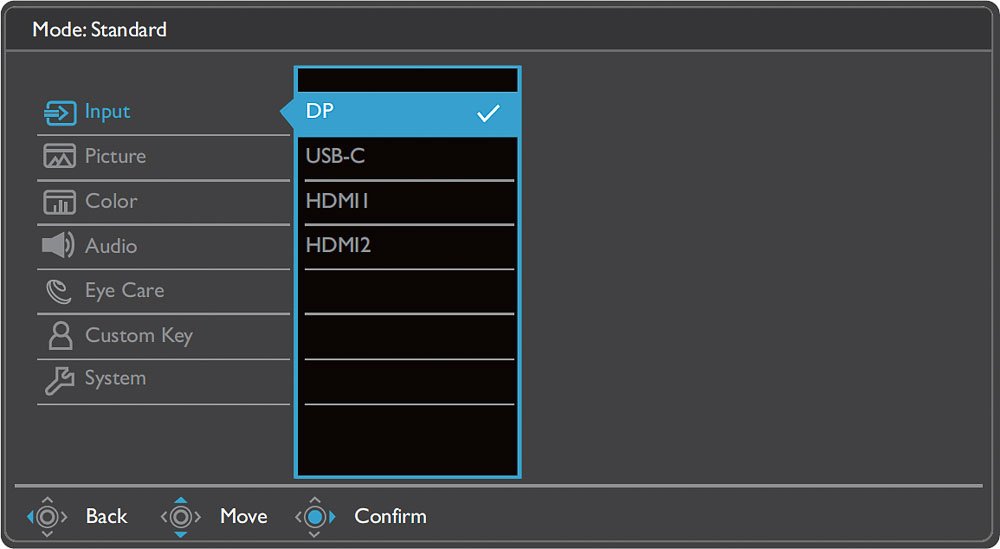Open the Eye Care menu item
Screen dimensions: 1000x549
point(163,291)
